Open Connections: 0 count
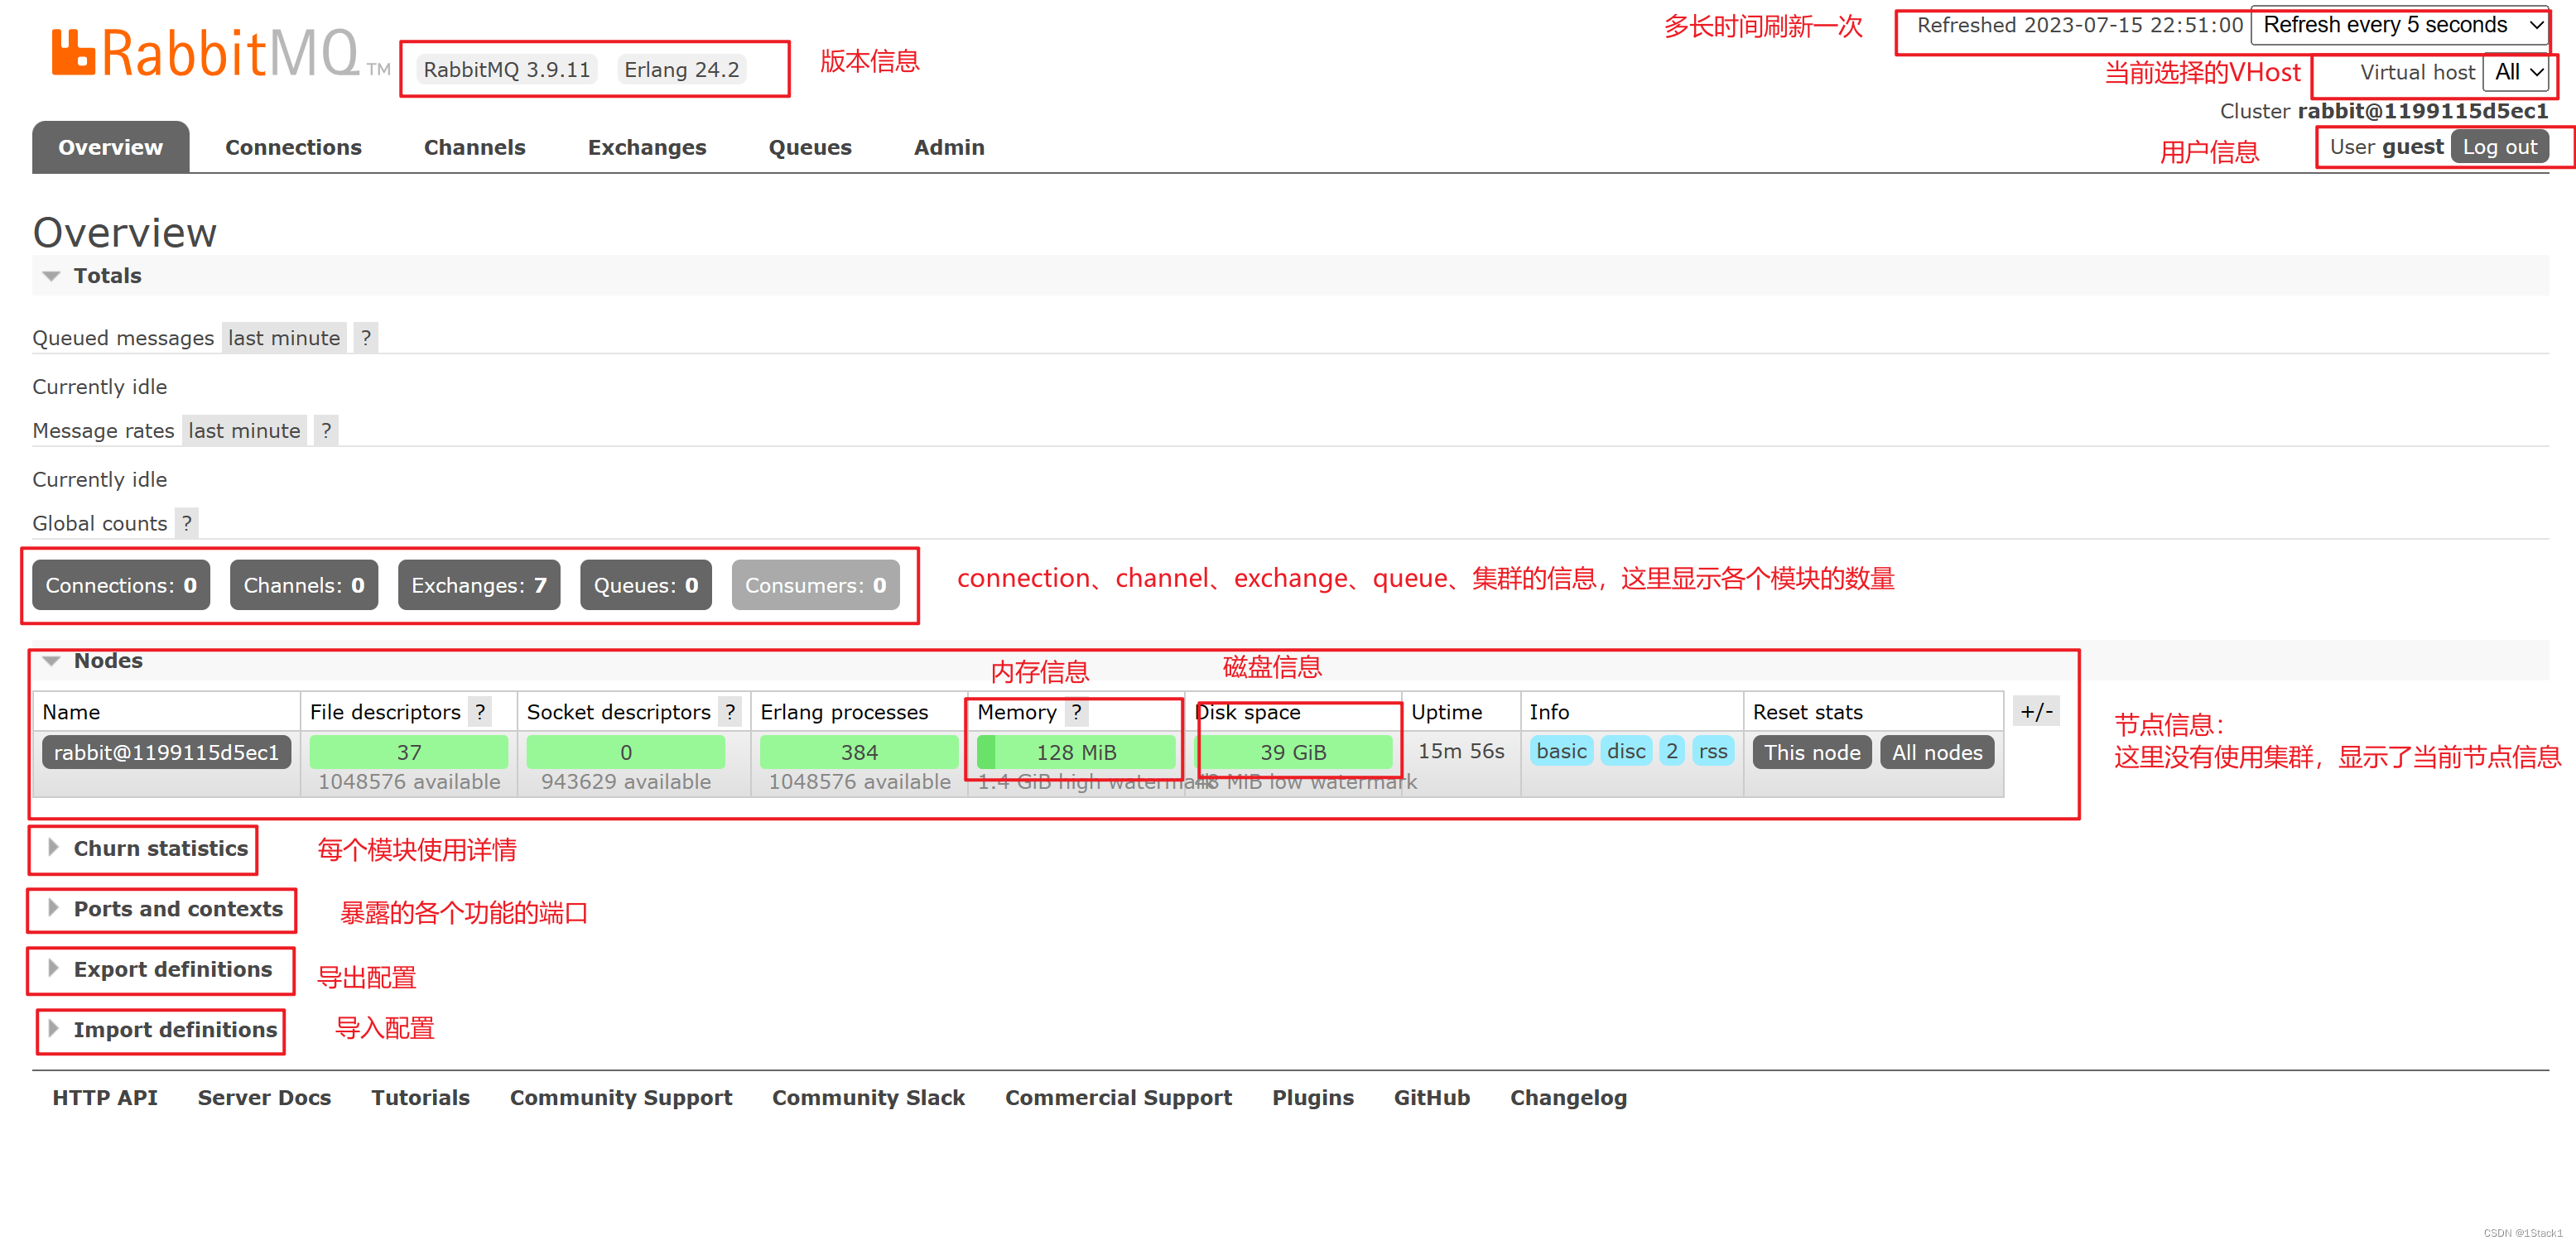Screen dimensions: 2576x1245 (x=121, y=585)
